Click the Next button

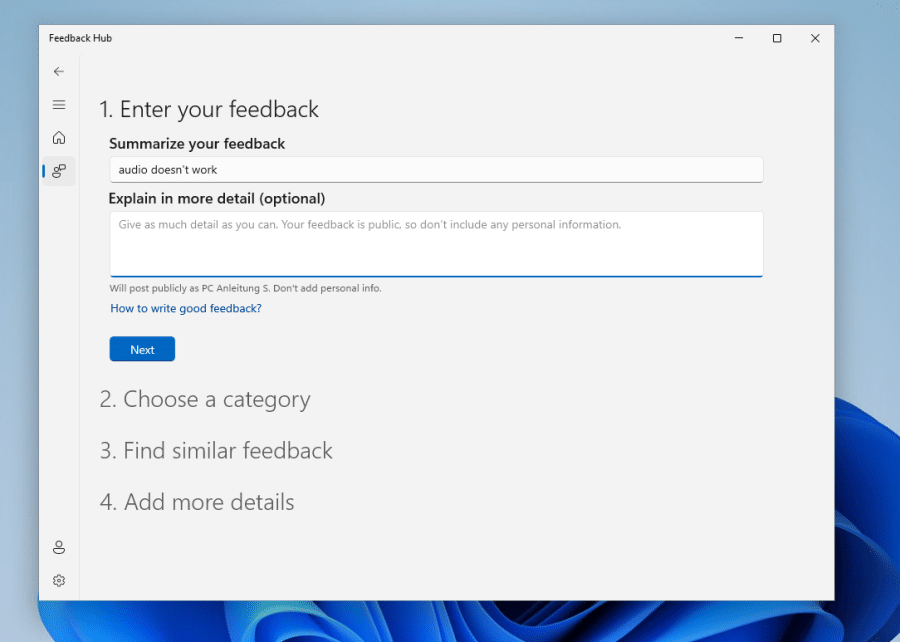pos(141,349)
